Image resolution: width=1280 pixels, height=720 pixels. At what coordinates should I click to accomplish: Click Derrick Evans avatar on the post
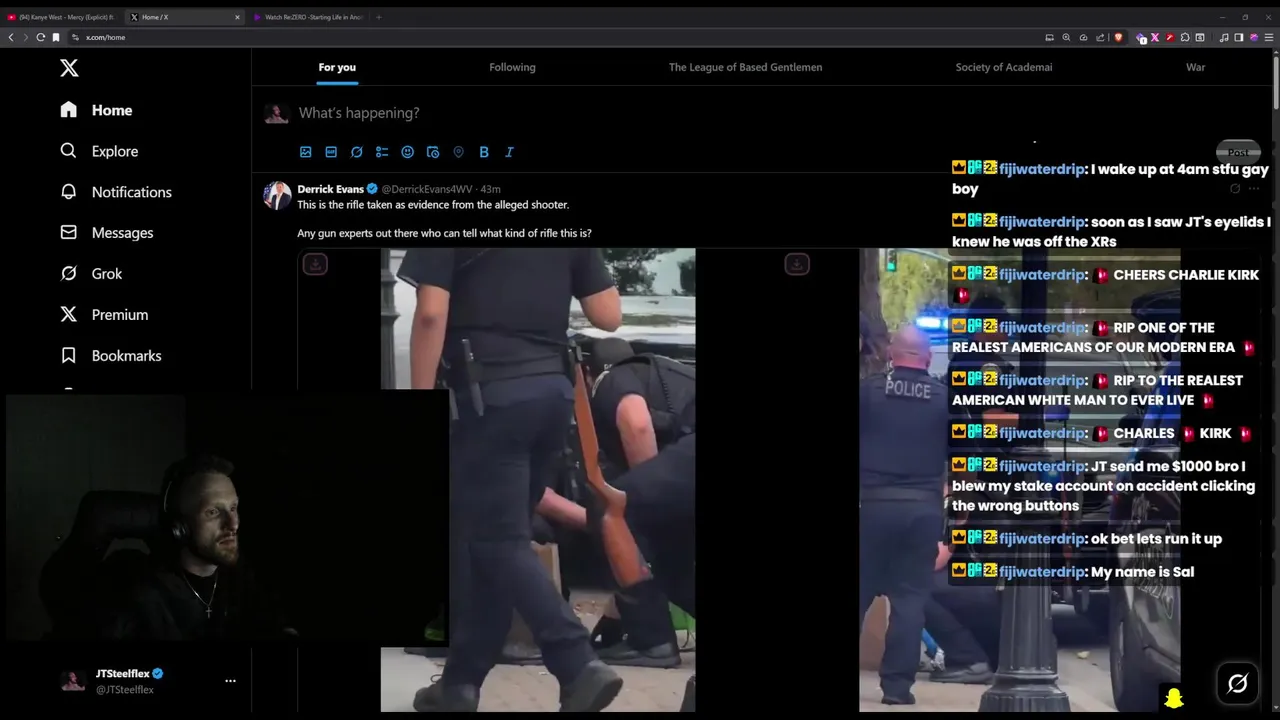(x=277, y=196)
